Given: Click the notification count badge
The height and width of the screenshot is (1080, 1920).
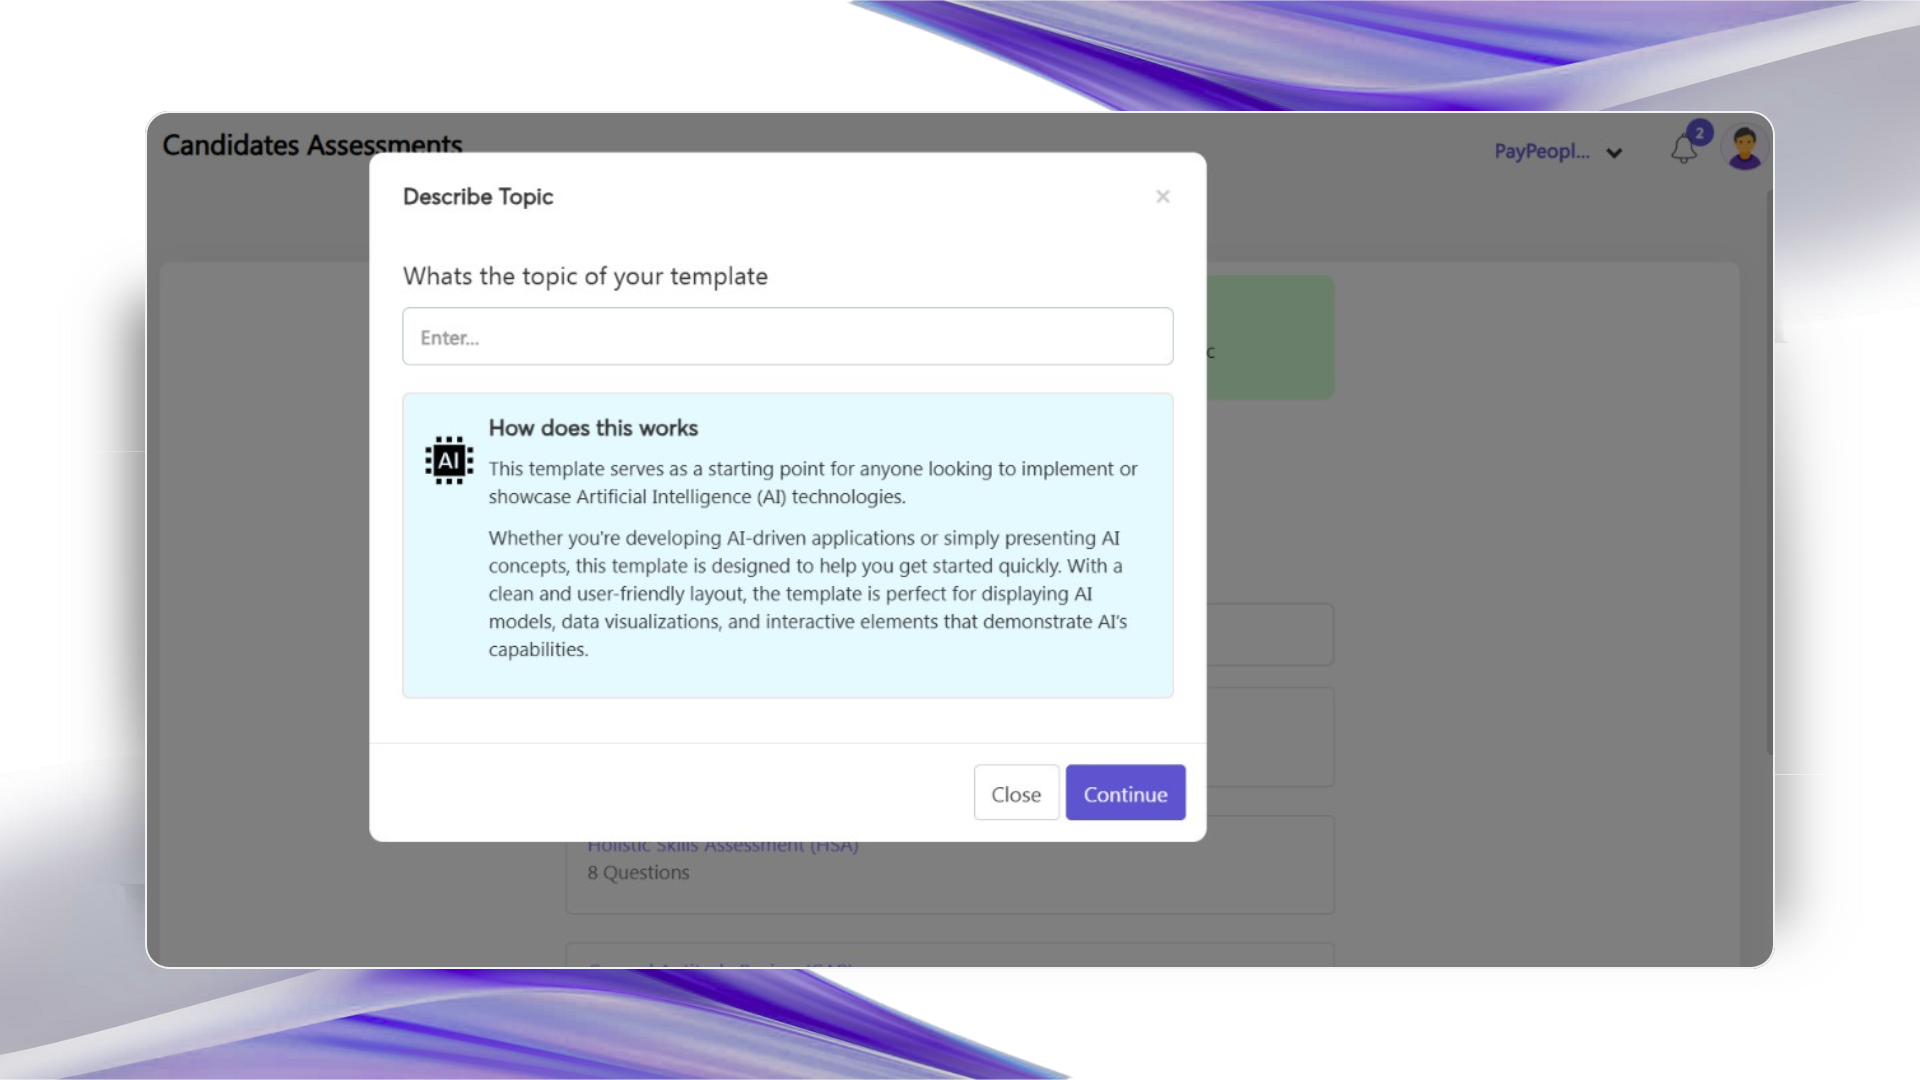Looking at the screenshot, I should tap(1699, 133).
